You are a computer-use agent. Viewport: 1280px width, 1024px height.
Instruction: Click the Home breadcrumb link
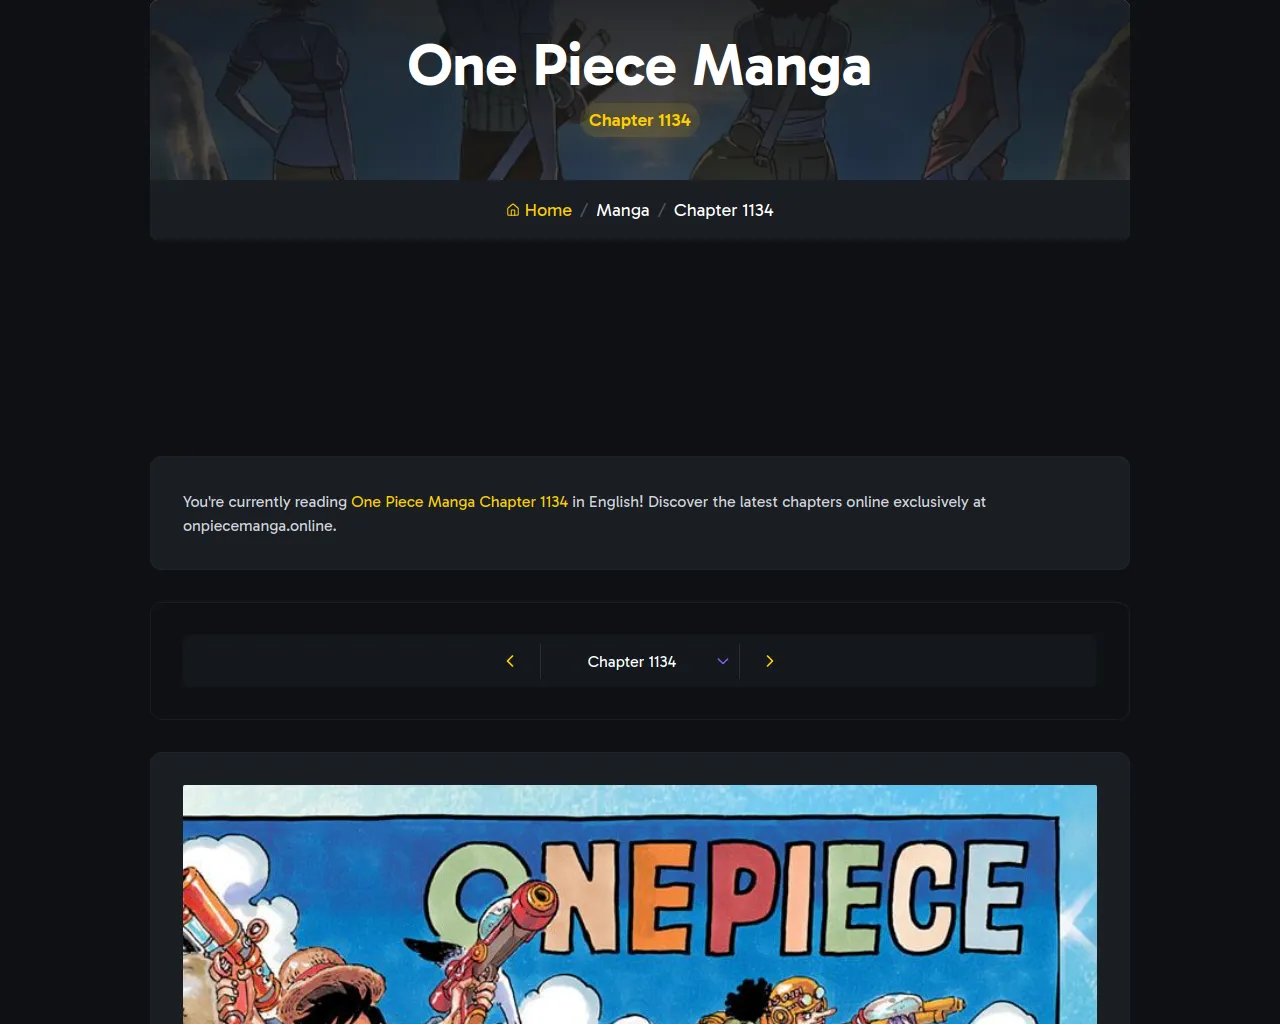pyautogui.click(x=539, y=210)
